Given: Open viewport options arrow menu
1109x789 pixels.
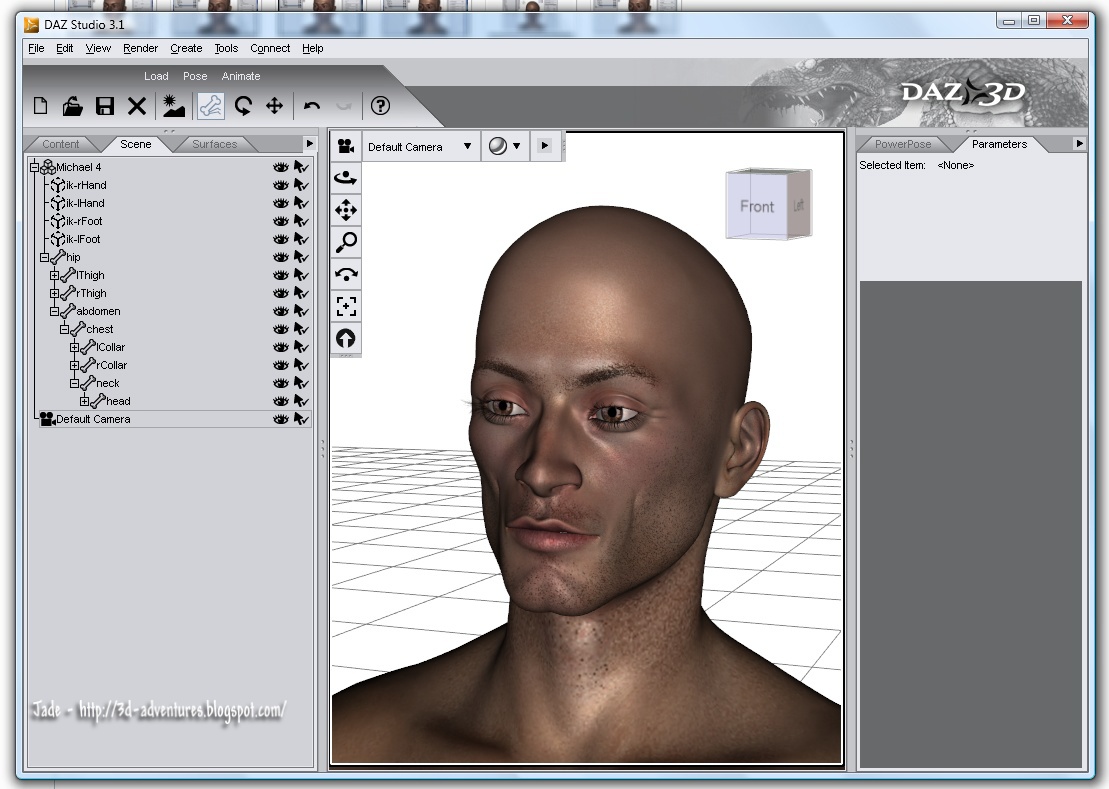Looking at the screenshot, I should [x=545, y=146].
